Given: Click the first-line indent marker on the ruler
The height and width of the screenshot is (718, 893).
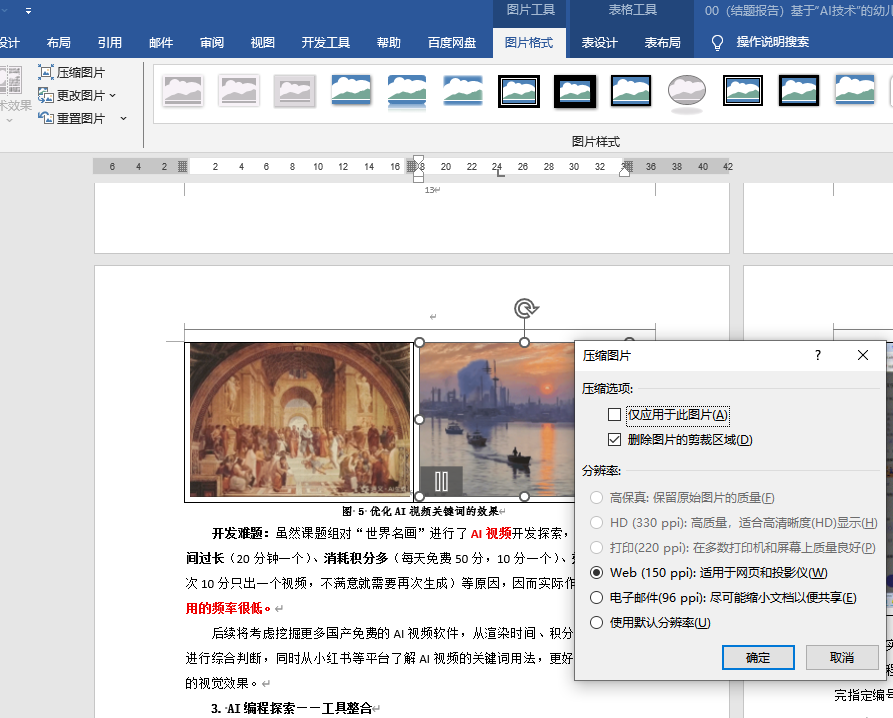Looking at the screenshot, I should pos(419,161).
